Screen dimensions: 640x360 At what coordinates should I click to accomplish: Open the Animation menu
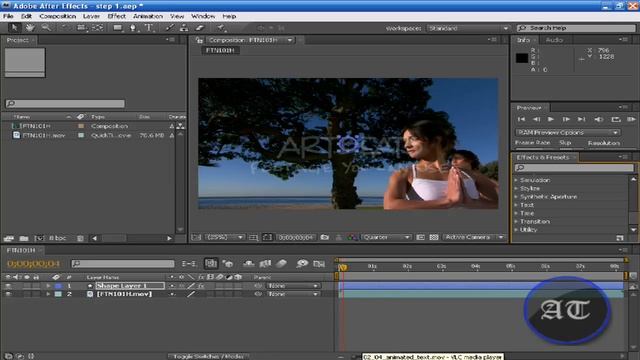tap(148, 16)
